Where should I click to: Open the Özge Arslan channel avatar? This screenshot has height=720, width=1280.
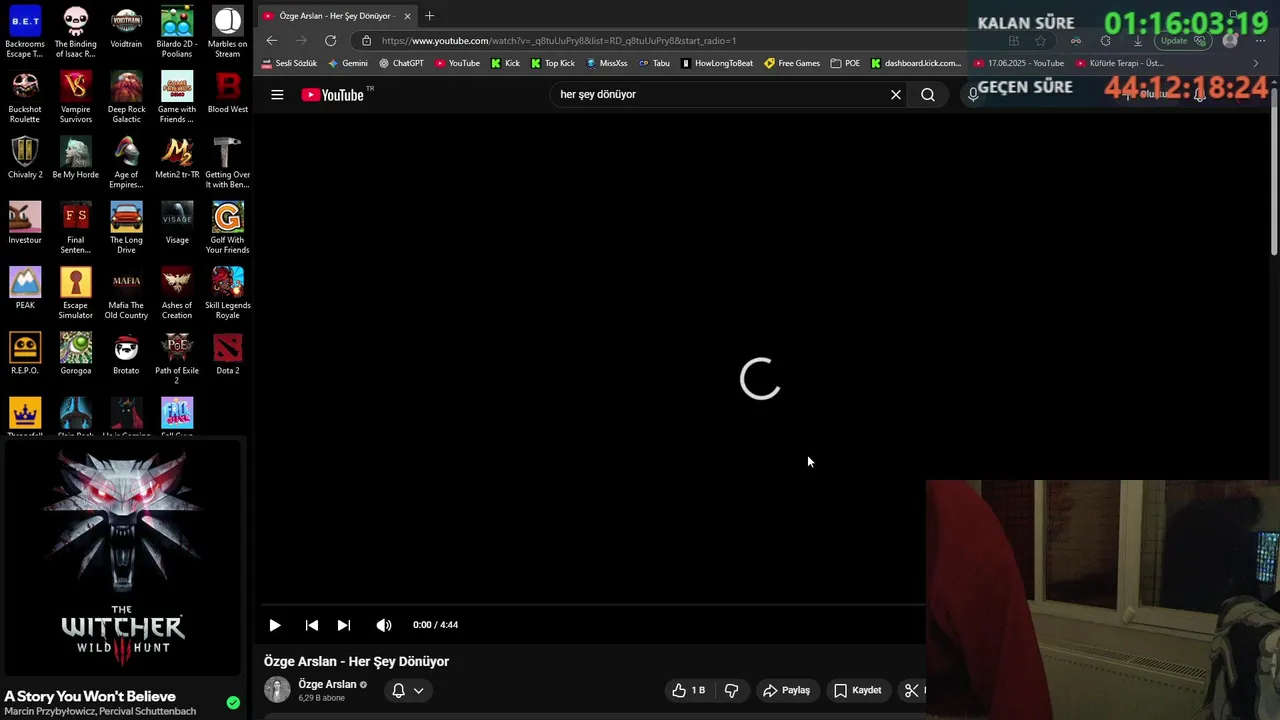[x=277, y=689]
